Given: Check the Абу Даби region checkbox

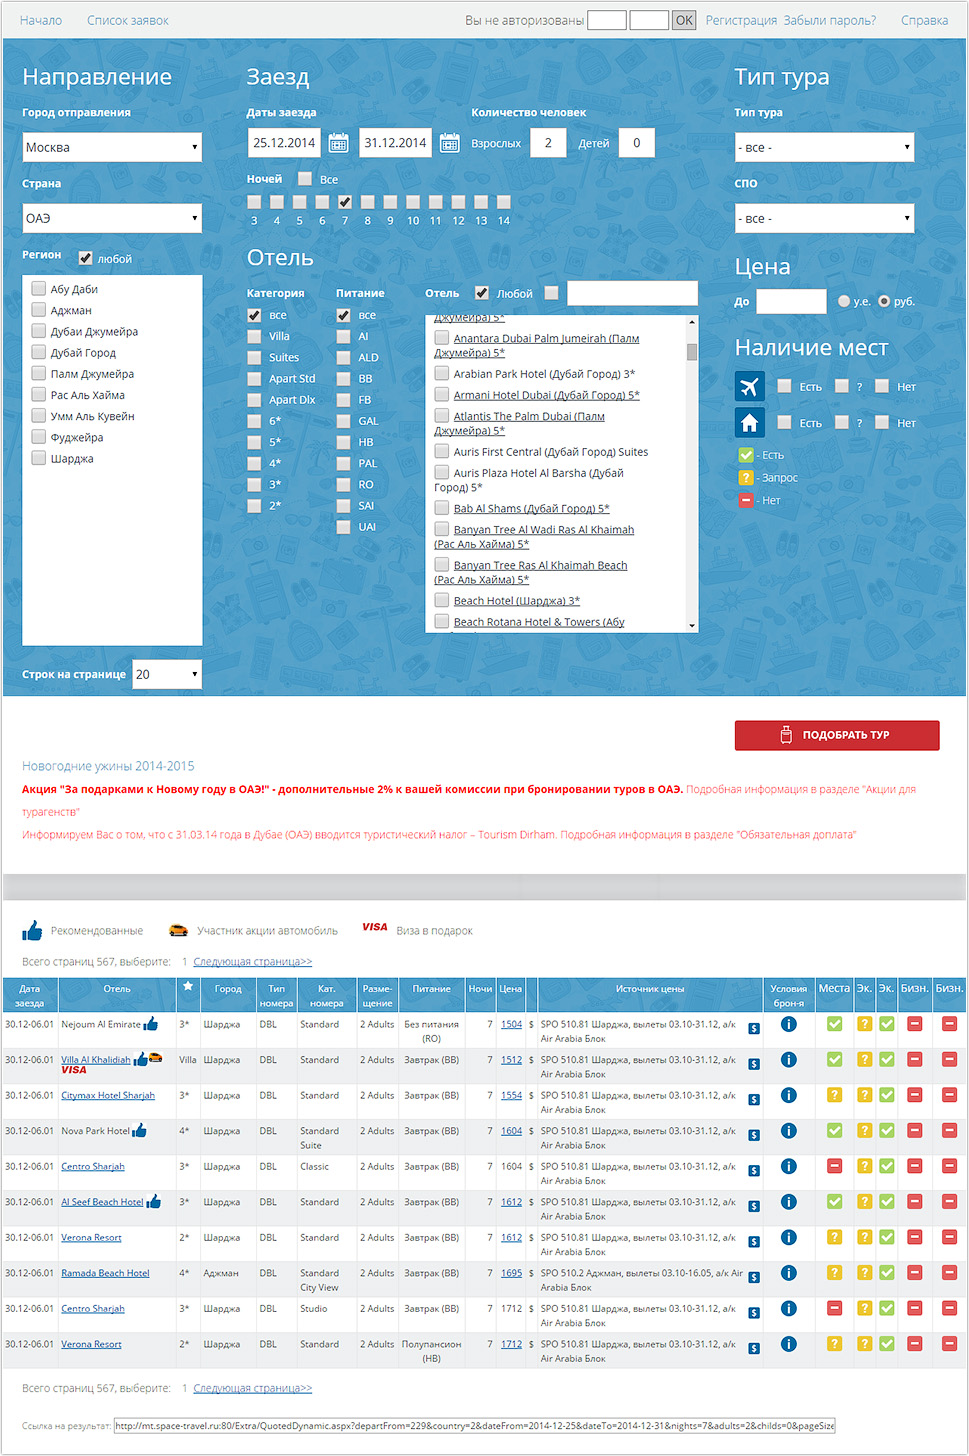Looking at the screenshot, I should (x=39, y=289).
